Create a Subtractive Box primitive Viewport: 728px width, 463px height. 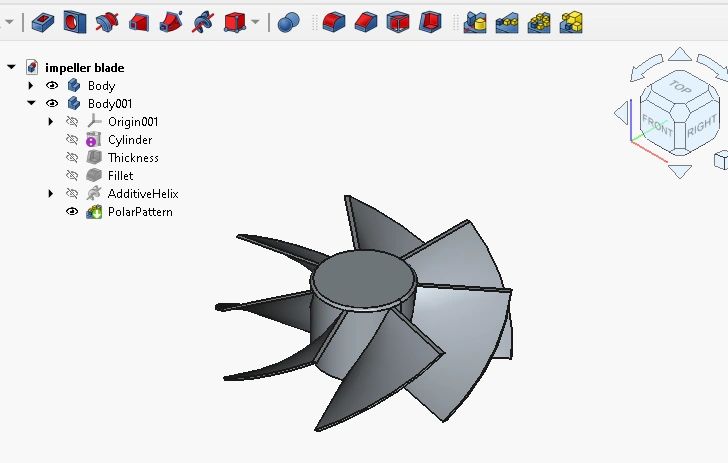pos(234,22)
